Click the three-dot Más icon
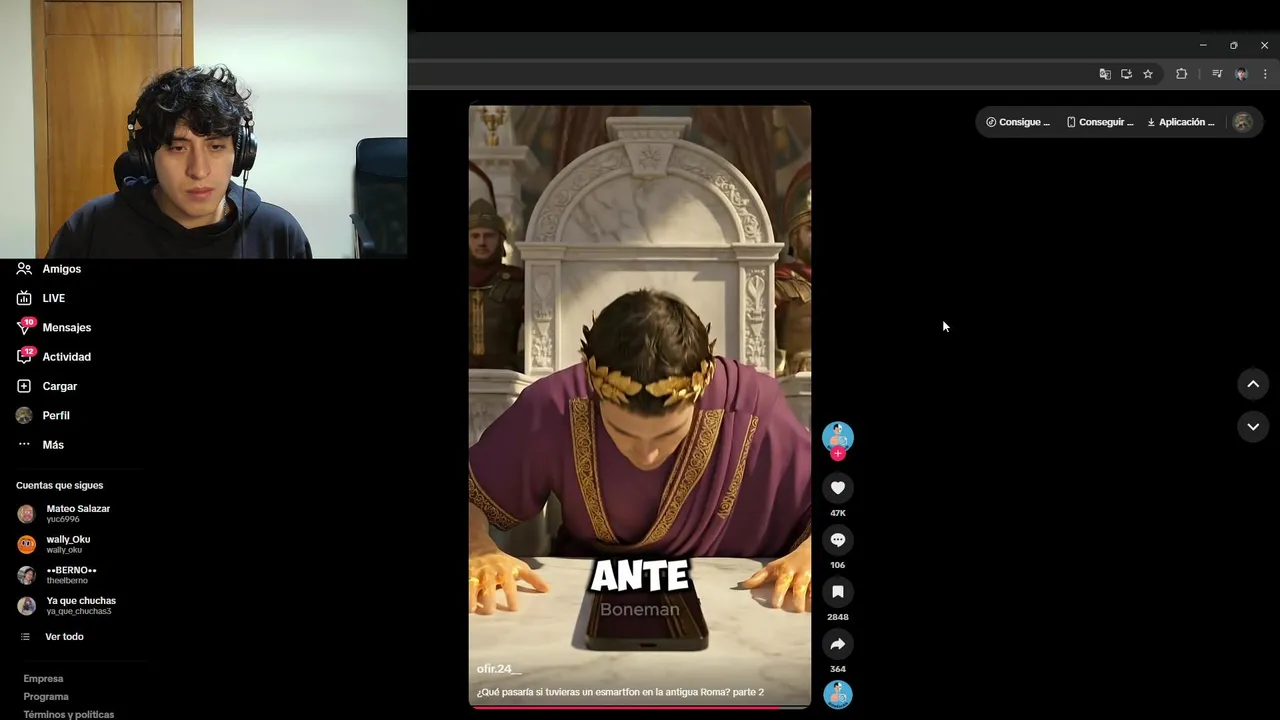The width and height of the screenshot is (1280, 720). (24, 444)
